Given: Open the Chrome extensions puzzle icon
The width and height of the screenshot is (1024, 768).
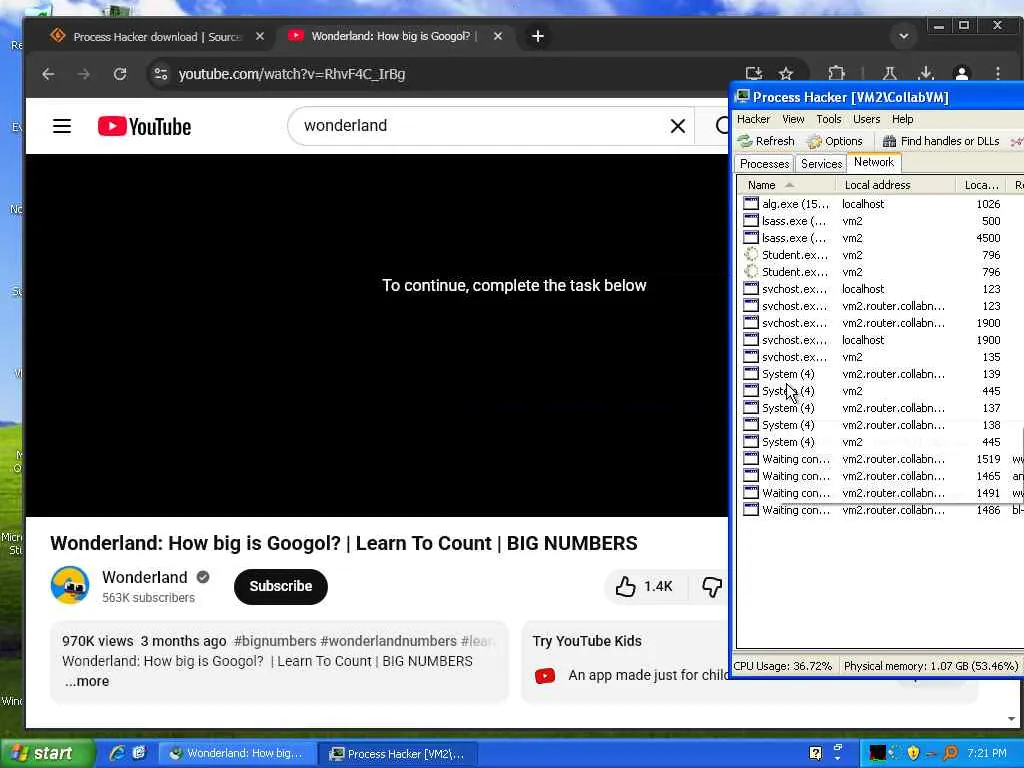Looking at the screenshot, I should pyautogui.click(x=837, y=74).
